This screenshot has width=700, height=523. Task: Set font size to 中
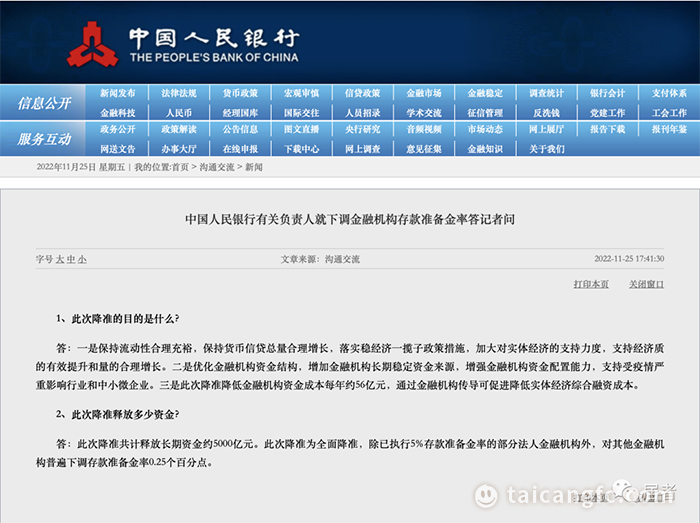coord(71,259)
